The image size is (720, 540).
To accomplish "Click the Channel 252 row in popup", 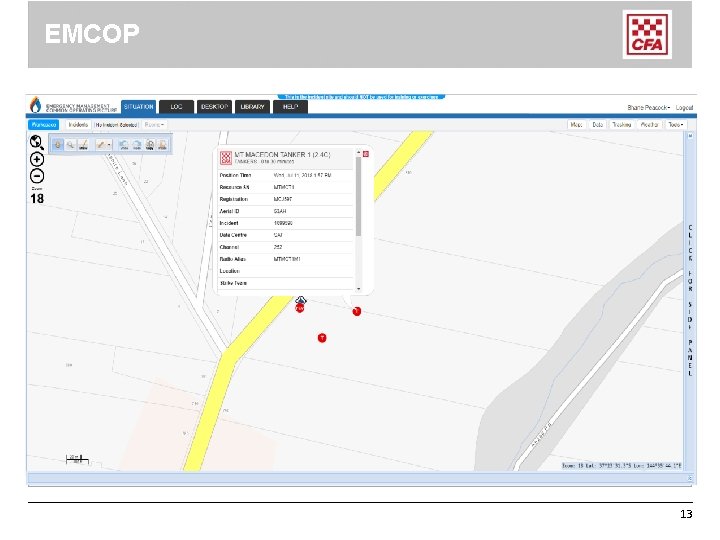I will [286, 247].
